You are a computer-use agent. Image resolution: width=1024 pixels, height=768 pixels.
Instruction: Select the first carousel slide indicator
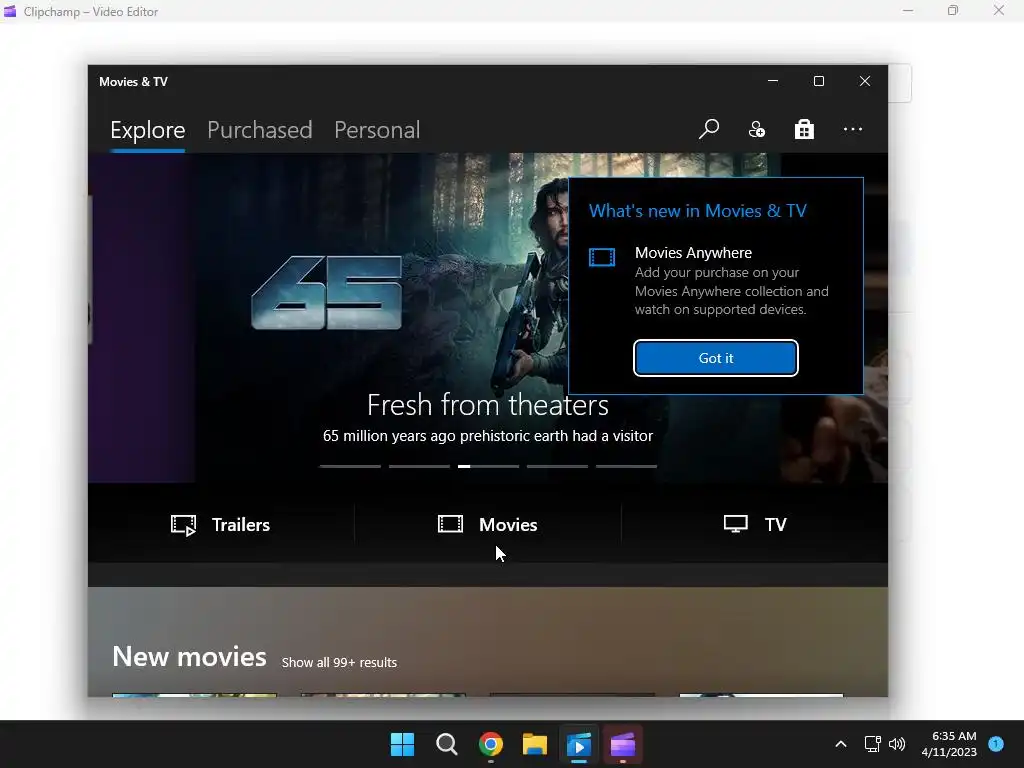[x=350, y=466]
